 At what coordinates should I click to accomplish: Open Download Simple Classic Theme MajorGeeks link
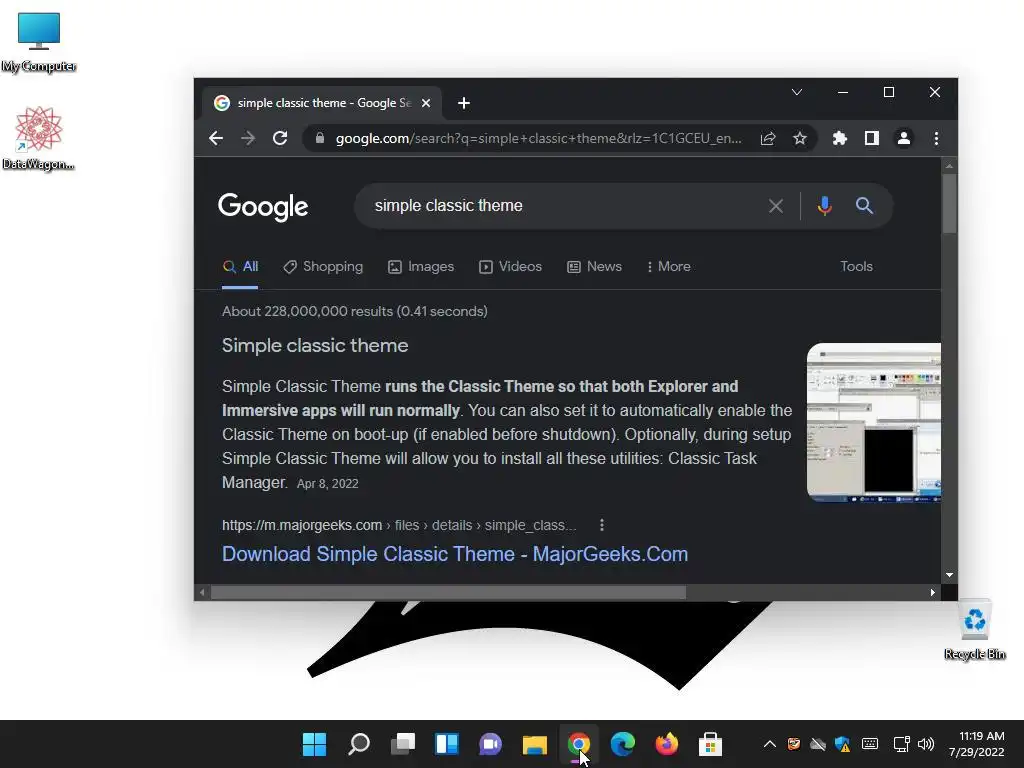455,554
